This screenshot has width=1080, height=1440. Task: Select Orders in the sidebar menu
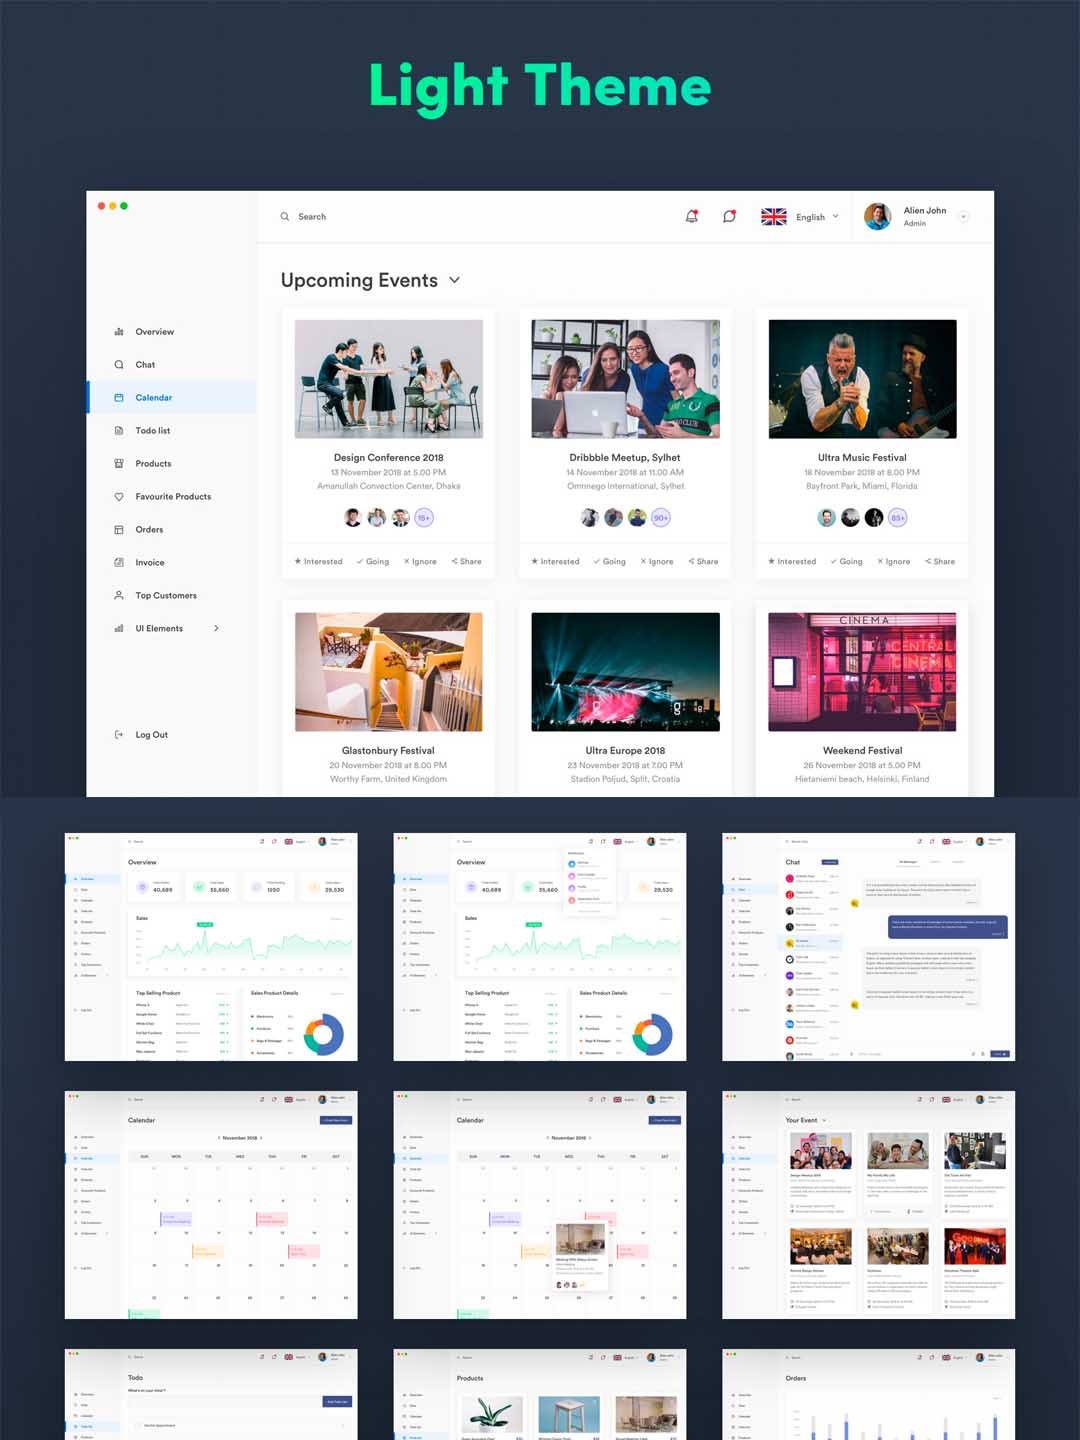point(149,530)
